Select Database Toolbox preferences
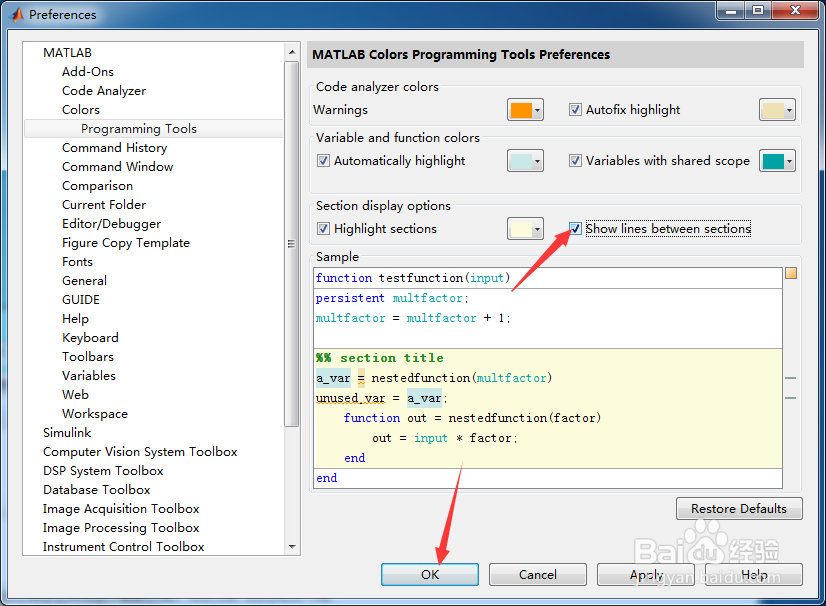The height and width of the screenshot is (606, 826). (x=96, y=490)
